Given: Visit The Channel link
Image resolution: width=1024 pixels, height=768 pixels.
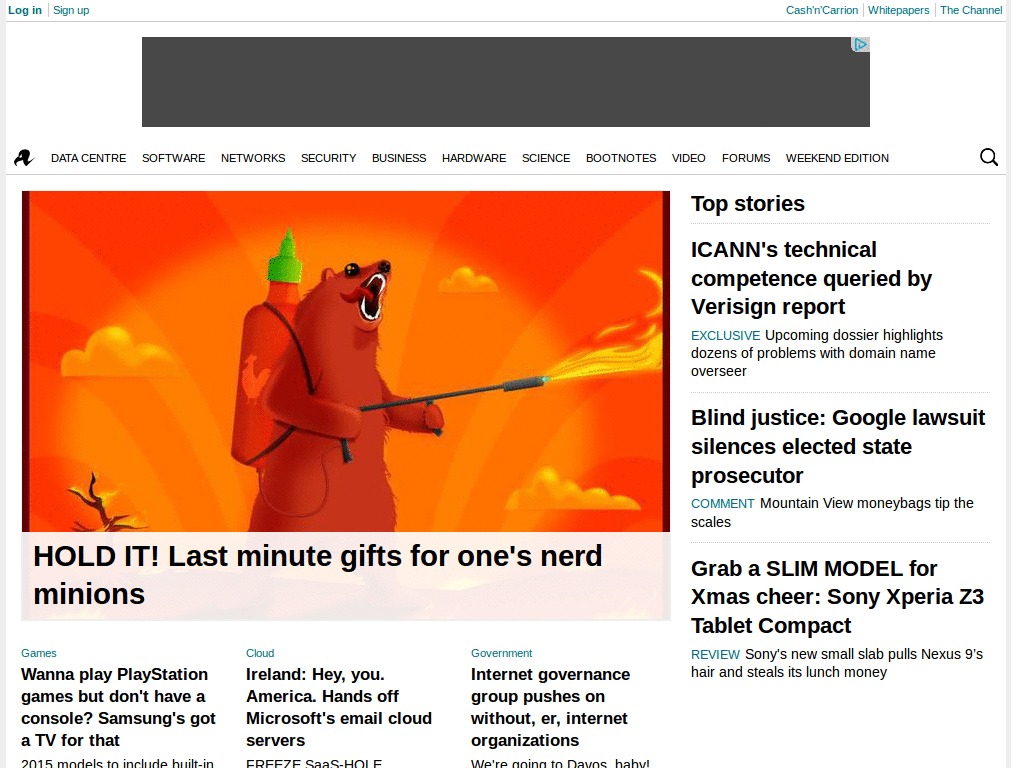Looking at the screenshot, I should click(x=971, y=10).
